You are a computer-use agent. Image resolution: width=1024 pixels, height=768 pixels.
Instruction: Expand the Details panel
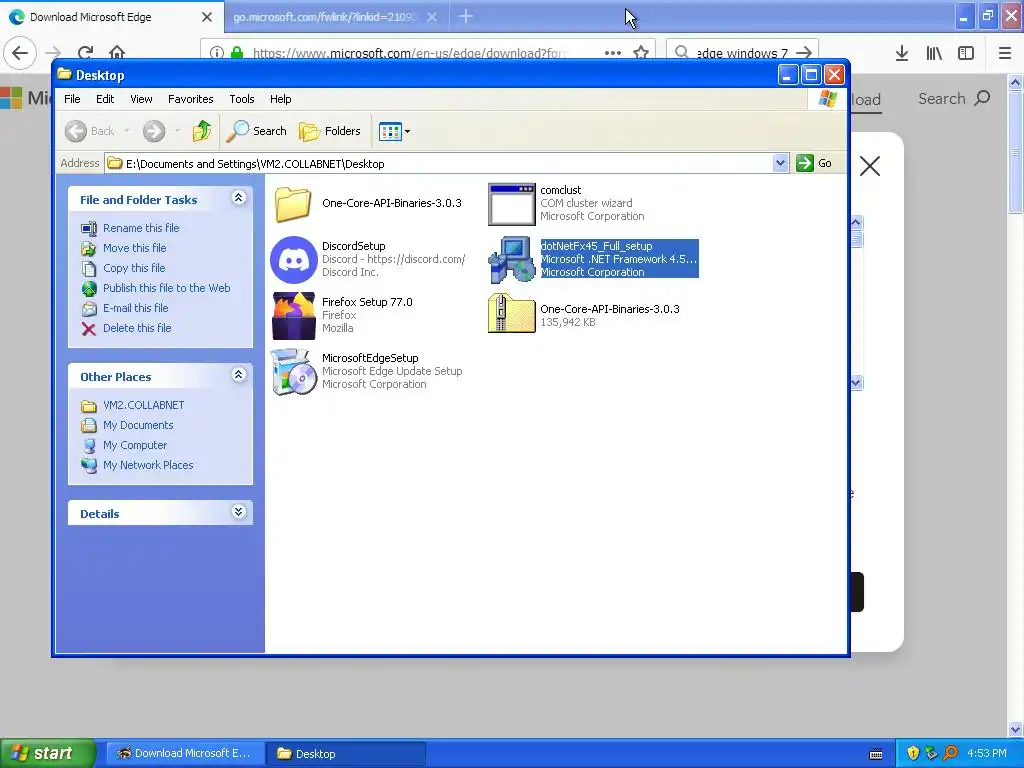238,512
